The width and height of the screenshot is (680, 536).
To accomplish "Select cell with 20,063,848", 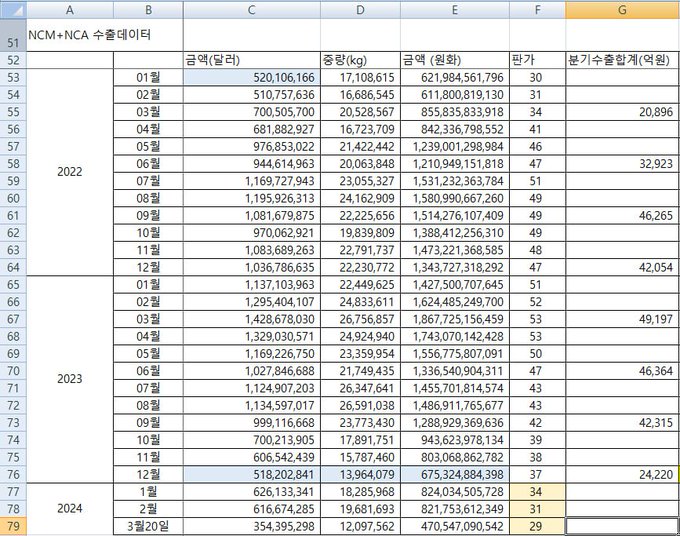I will coord(360,164).
